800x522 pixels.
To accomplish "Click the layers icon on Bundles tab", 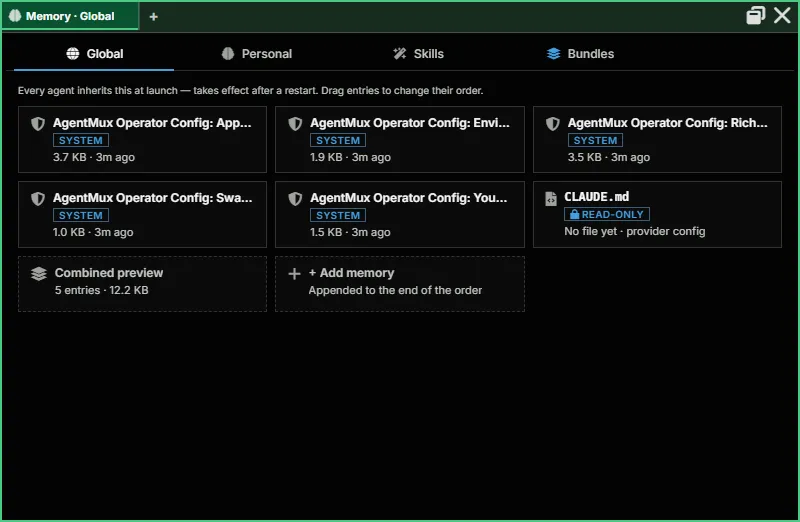I will (554, 54).
